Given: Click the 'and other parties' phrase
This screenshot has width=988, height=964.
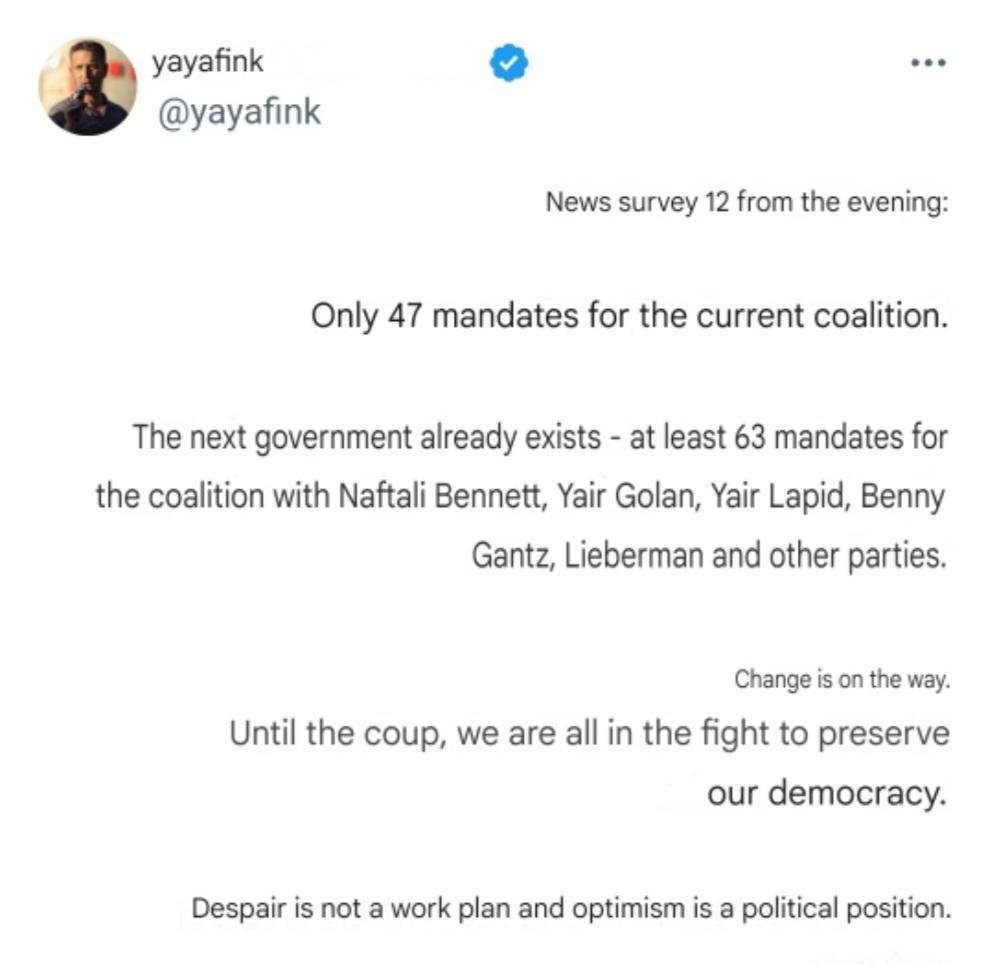Looking at the screenshot, I should pos(830,556).
